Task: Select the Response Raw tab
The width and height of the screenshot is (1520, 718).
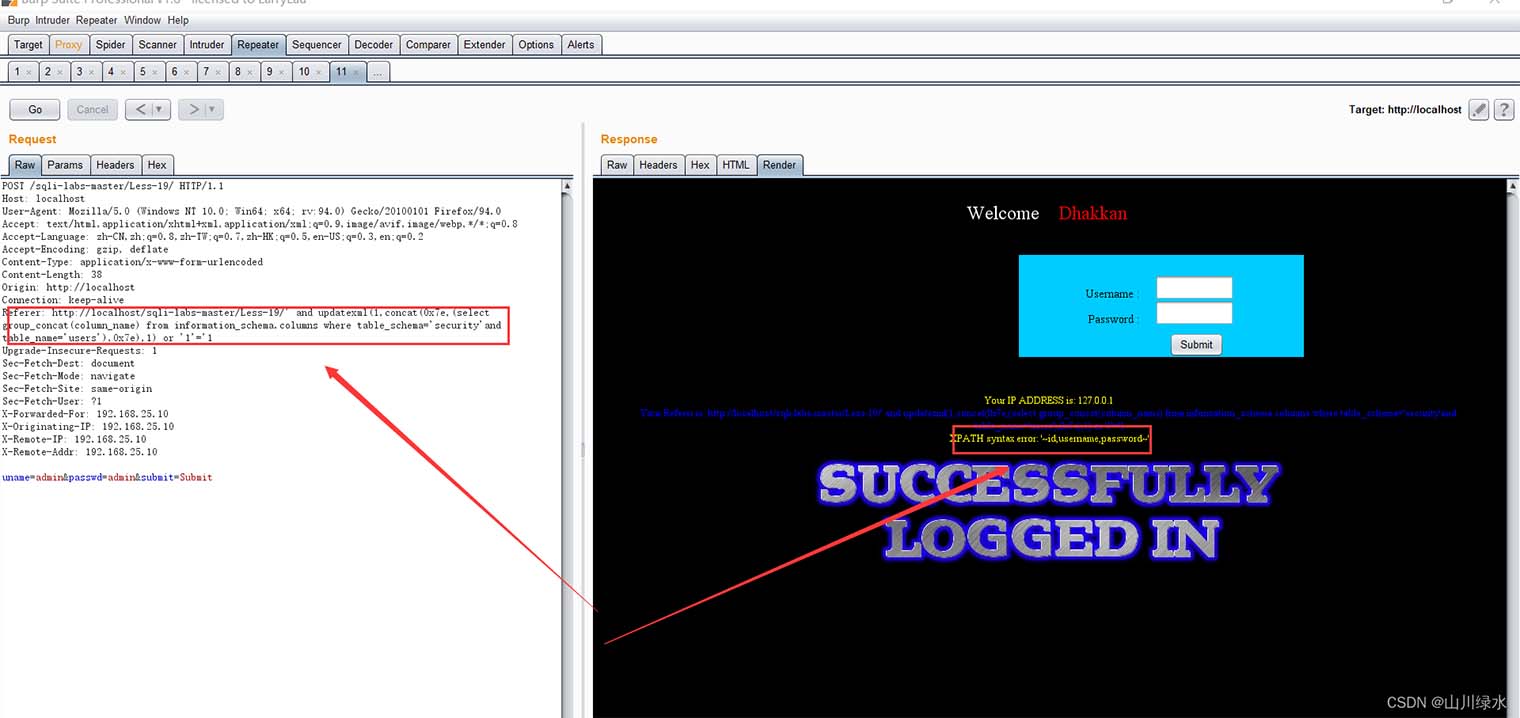Action: tap(617, 165)
